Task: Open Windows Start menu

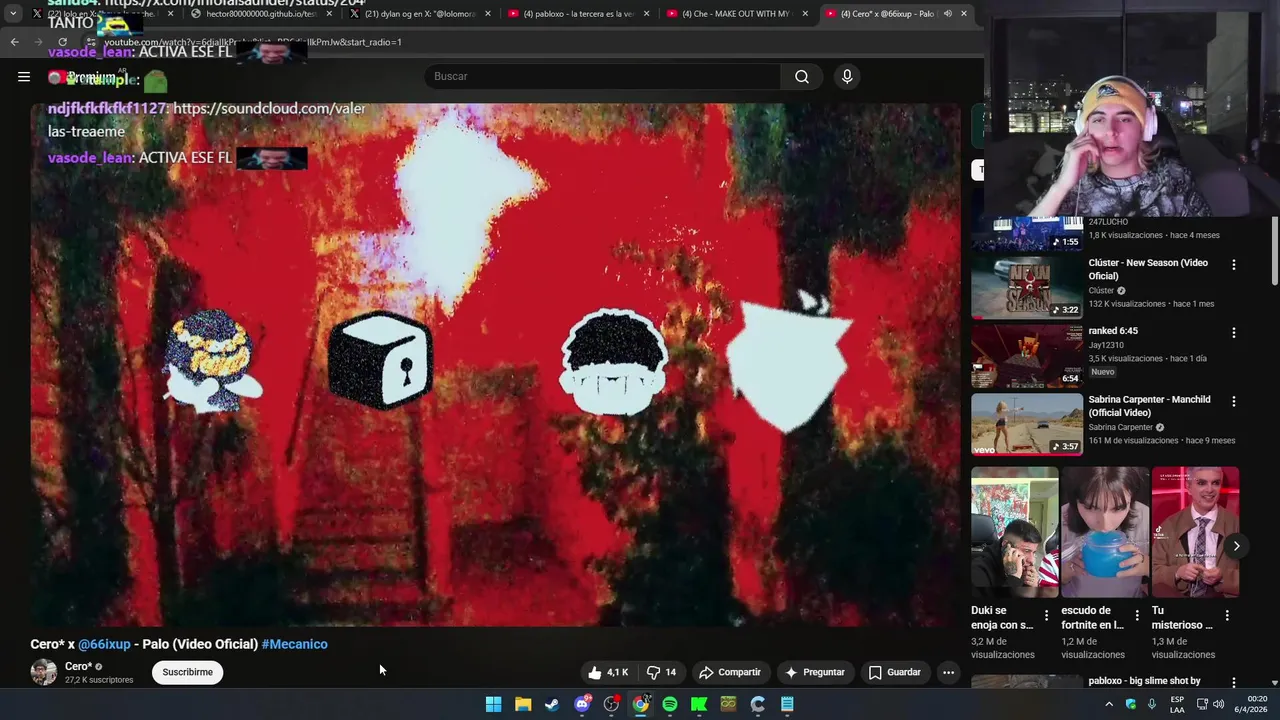Action: tap(493, 704)
